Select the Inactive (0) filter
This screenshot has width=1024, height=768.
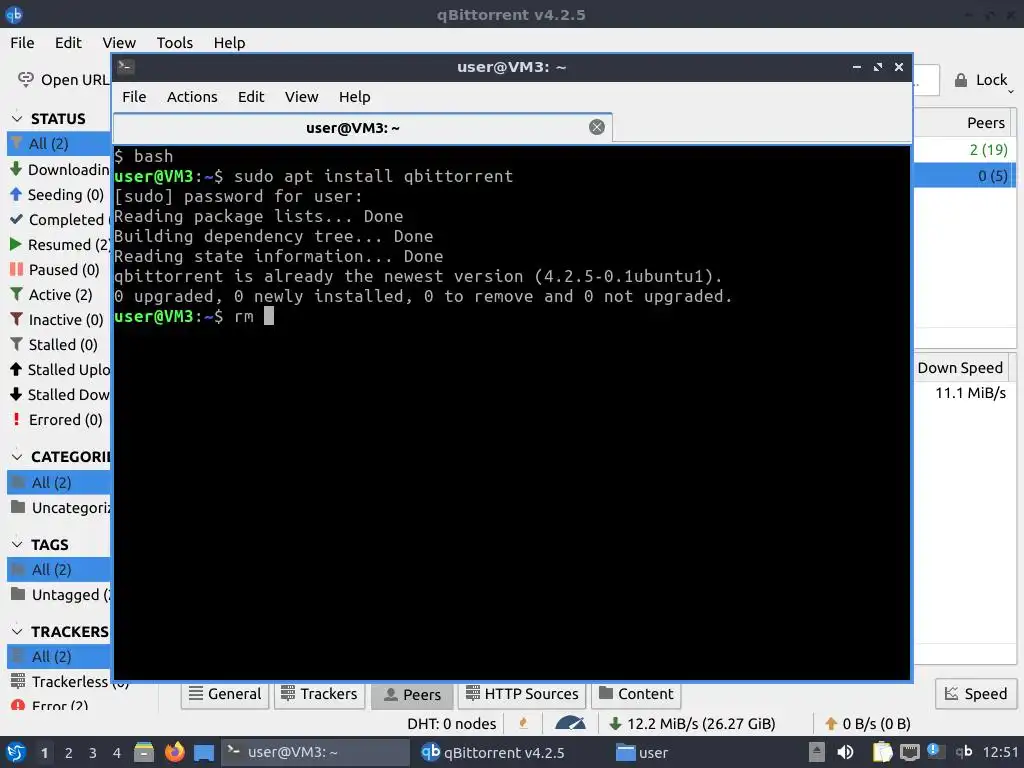pyautogui.click(x=59, y=319)
